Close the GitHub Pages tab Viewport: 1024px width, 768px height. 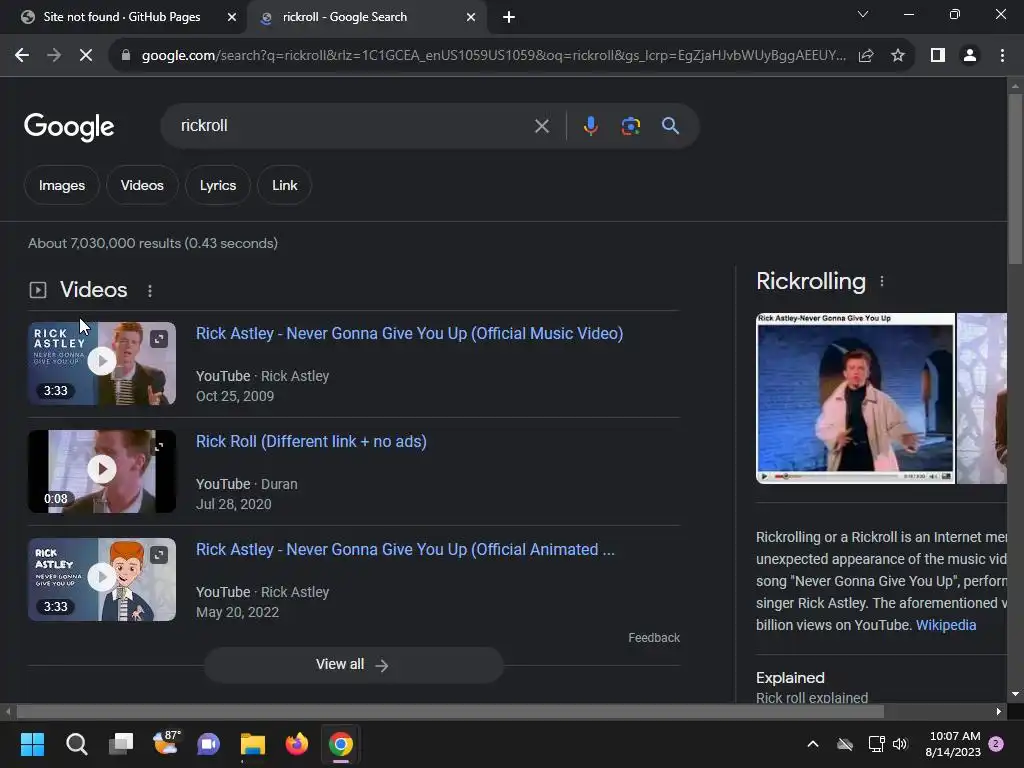coord(231,17)
